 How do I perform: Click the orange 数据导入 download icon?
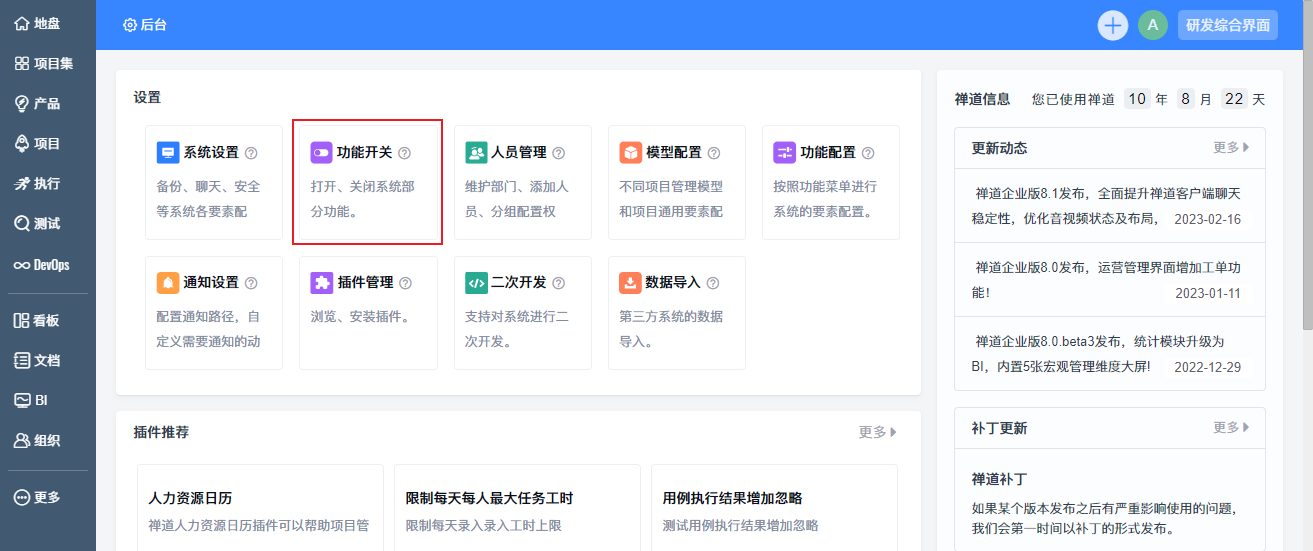click(630, 283)
